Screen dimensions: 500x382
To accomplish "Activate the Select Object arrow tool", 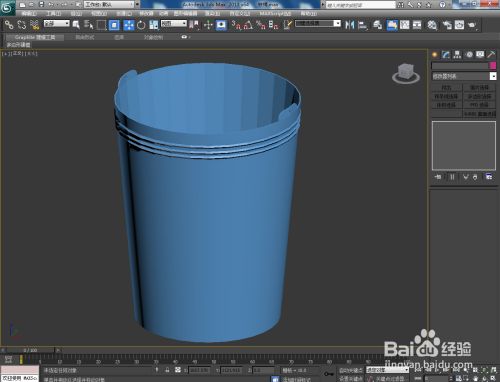I will [76, 25].
